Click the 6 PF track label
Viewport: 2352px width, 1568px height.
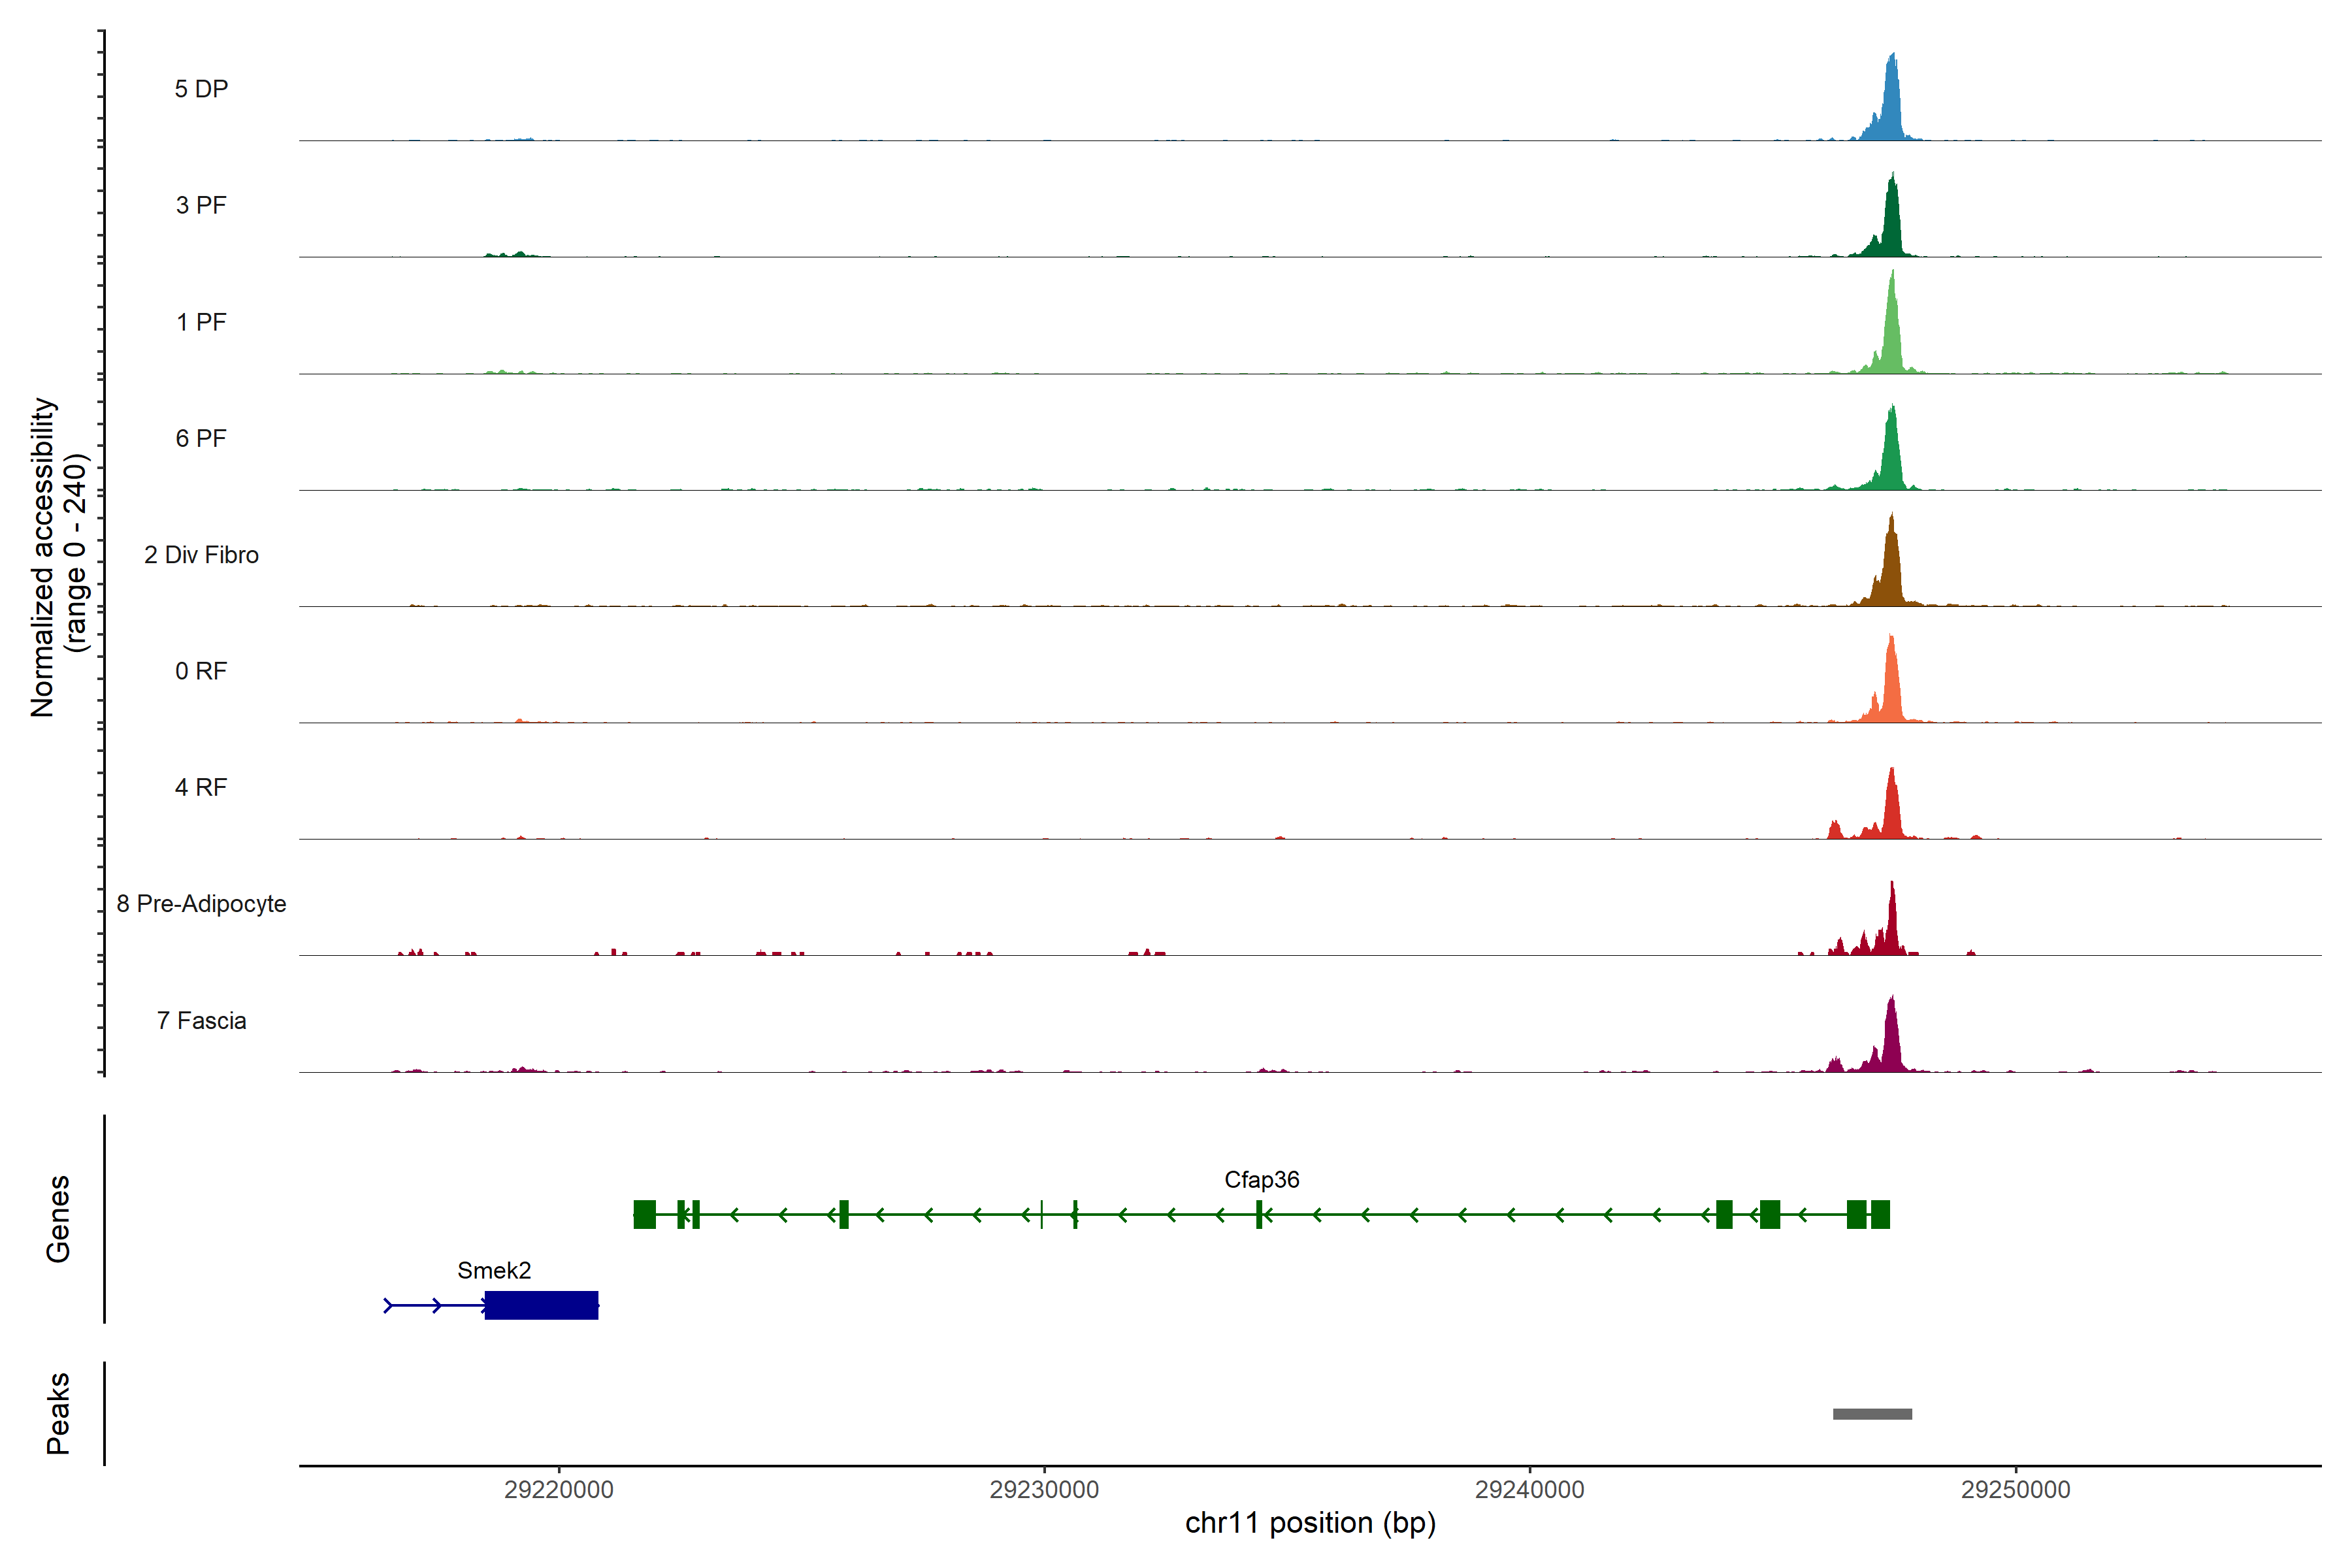point(201,438)
